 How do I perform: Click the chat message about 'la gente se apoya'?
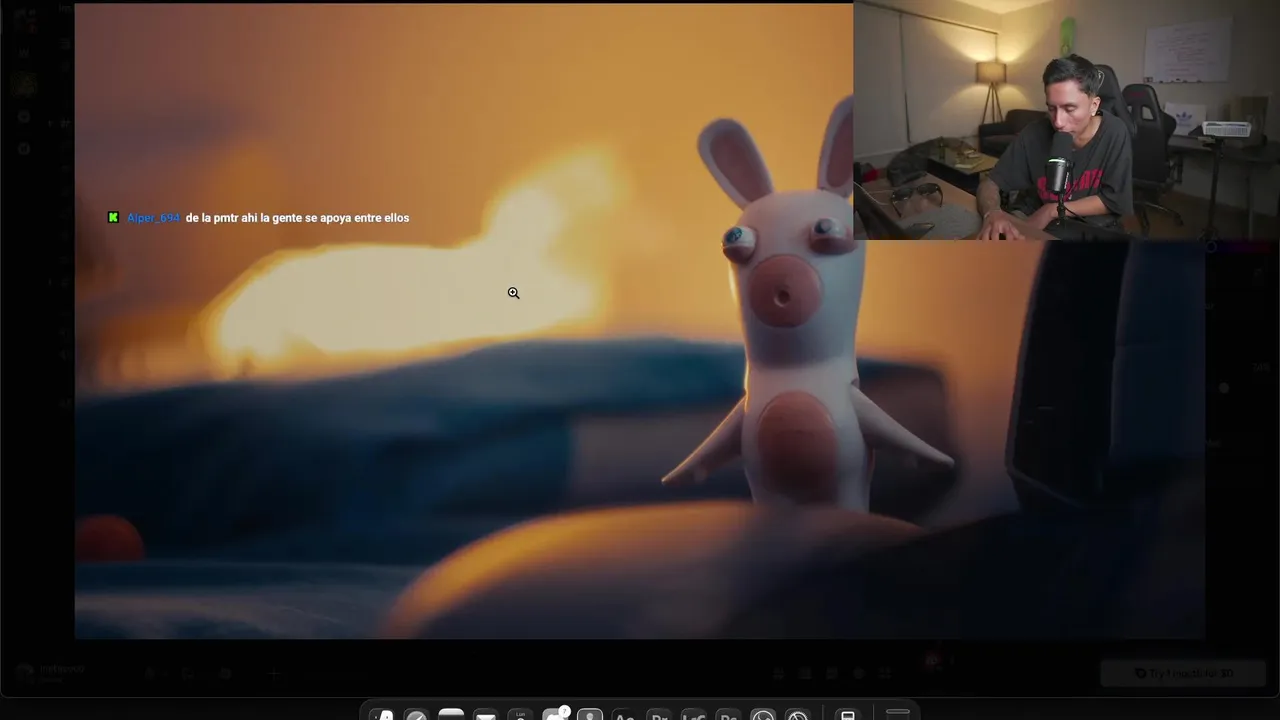(297, 218)
